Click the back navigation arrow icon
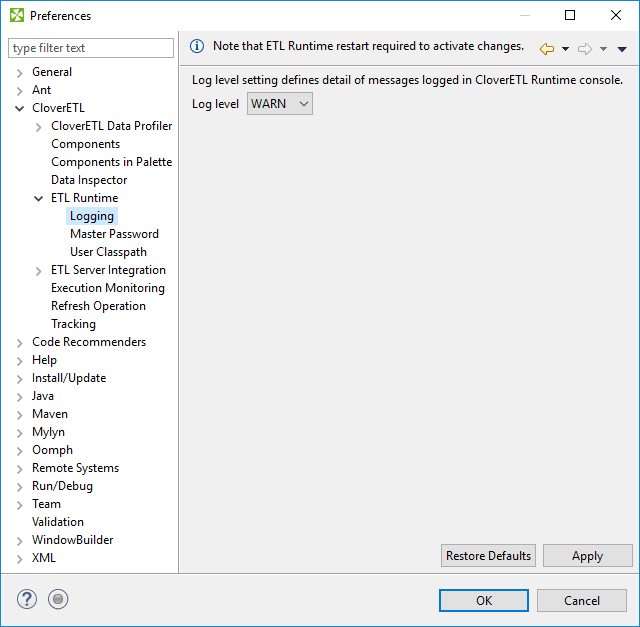Viewport: 640px width, 627px height. (547, 49)
